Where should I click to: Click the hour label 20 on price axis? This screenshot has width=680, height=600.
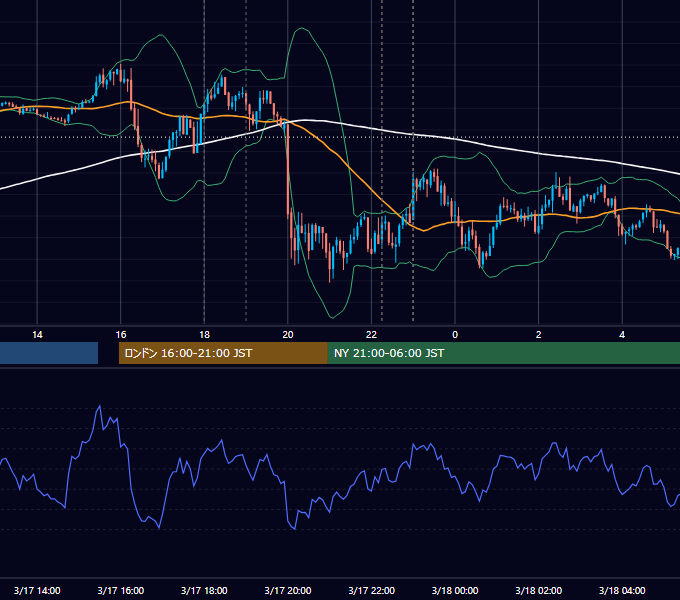point(288,335)
